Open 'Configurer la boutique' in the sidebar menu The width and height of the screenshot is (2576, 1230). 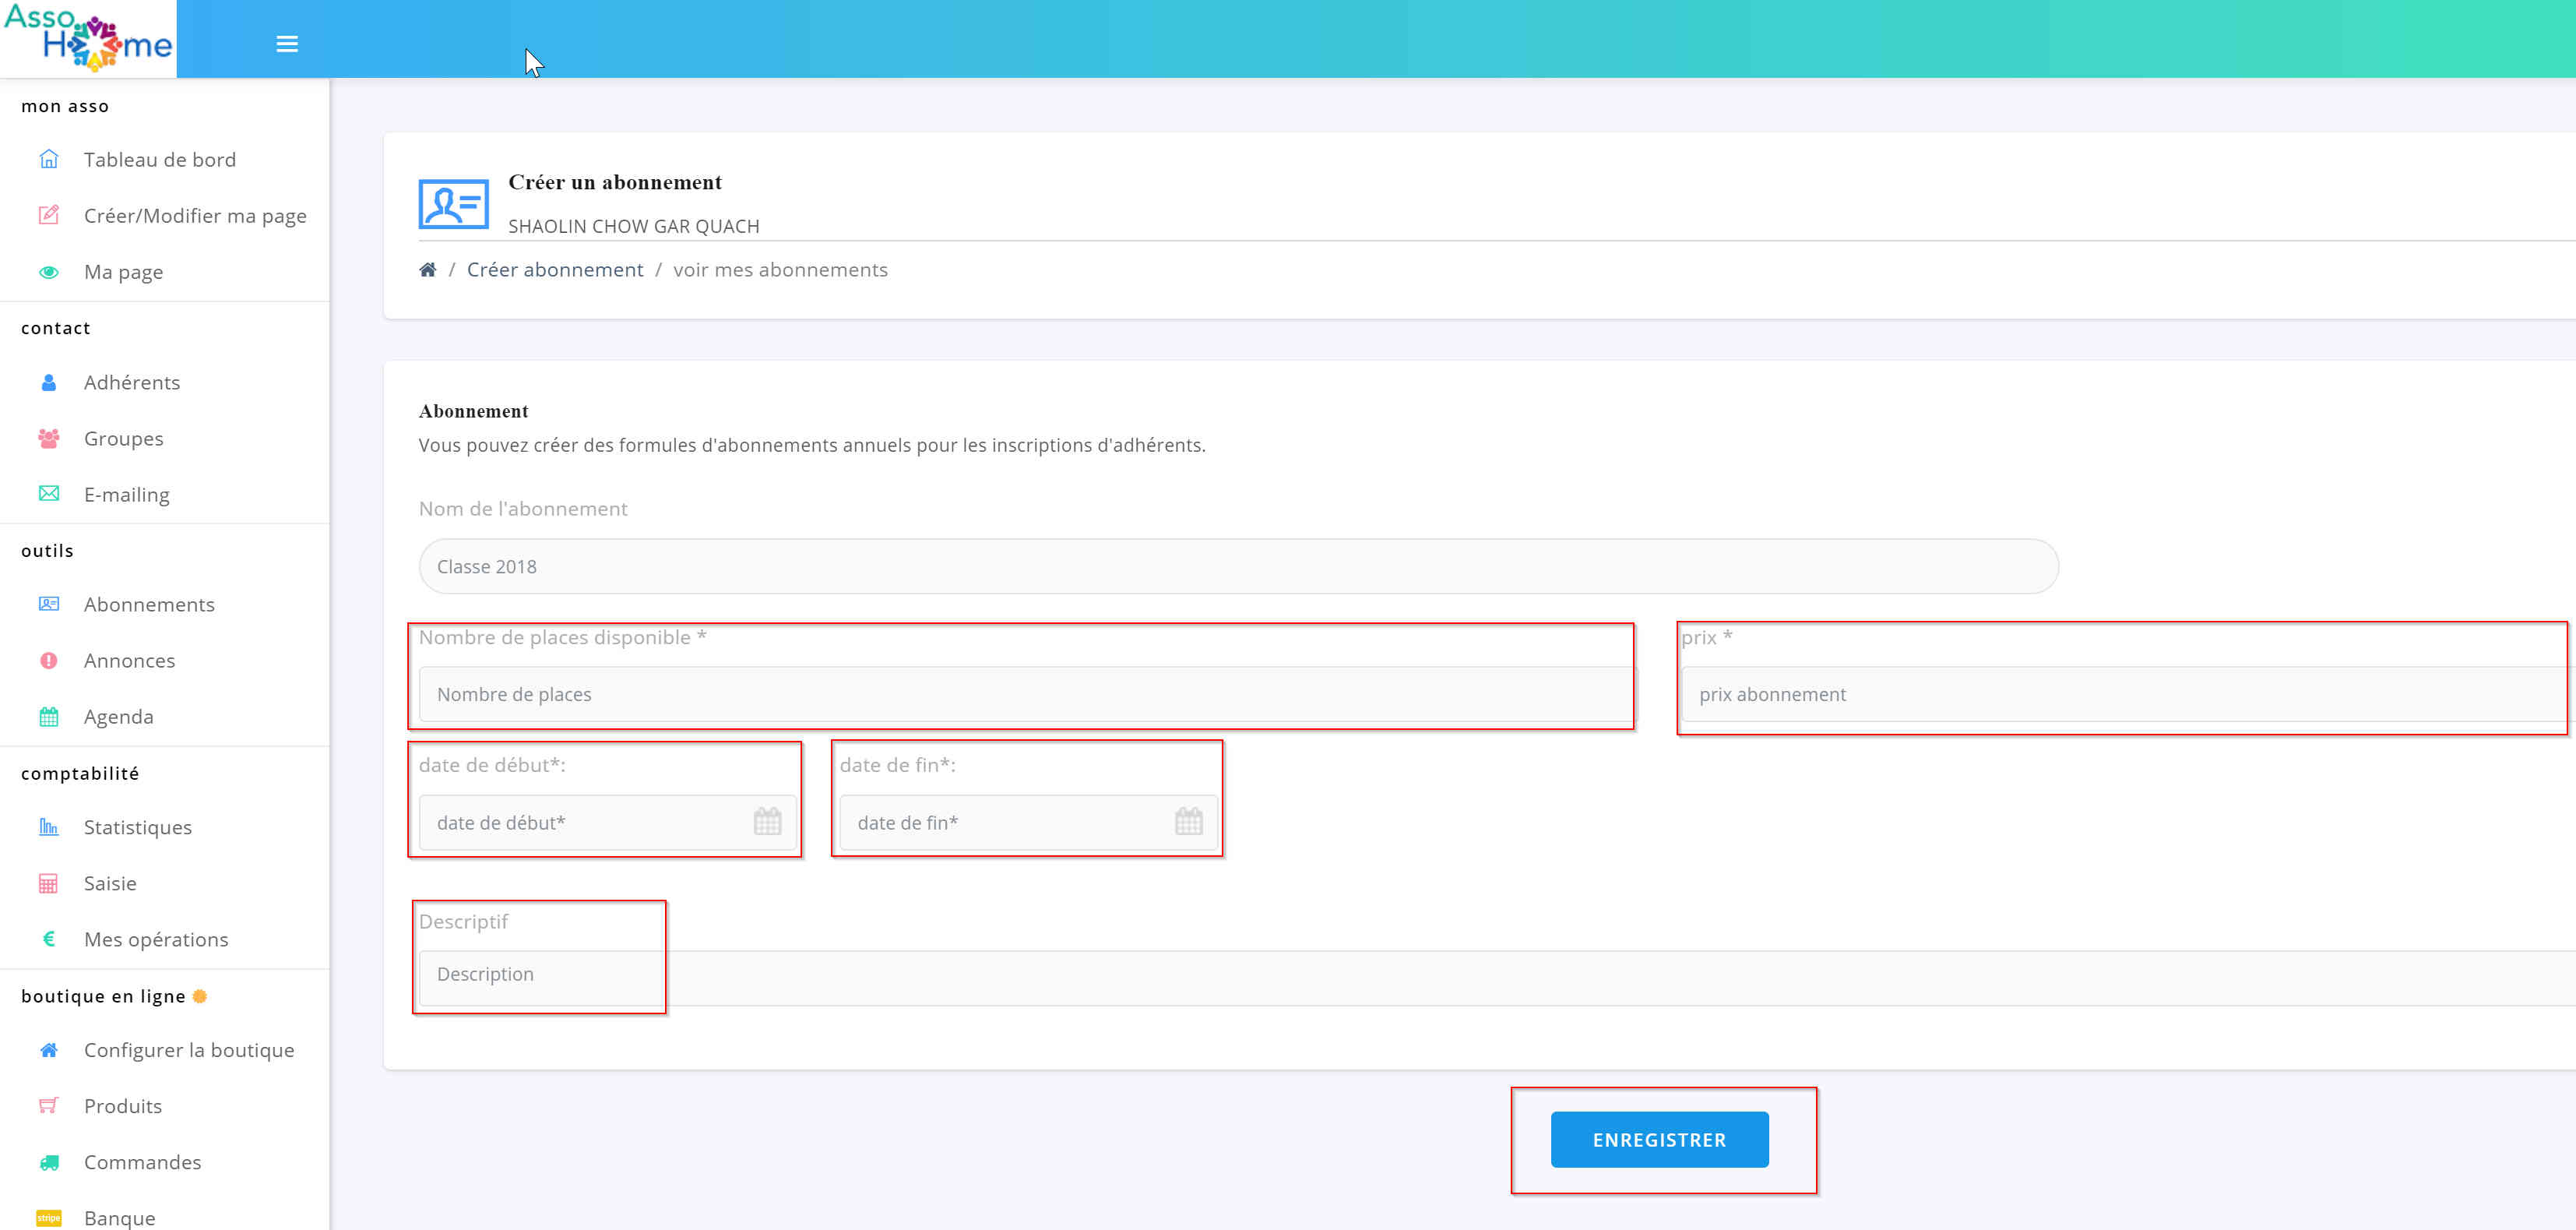pyautogui.click(x=189, y=1049)
